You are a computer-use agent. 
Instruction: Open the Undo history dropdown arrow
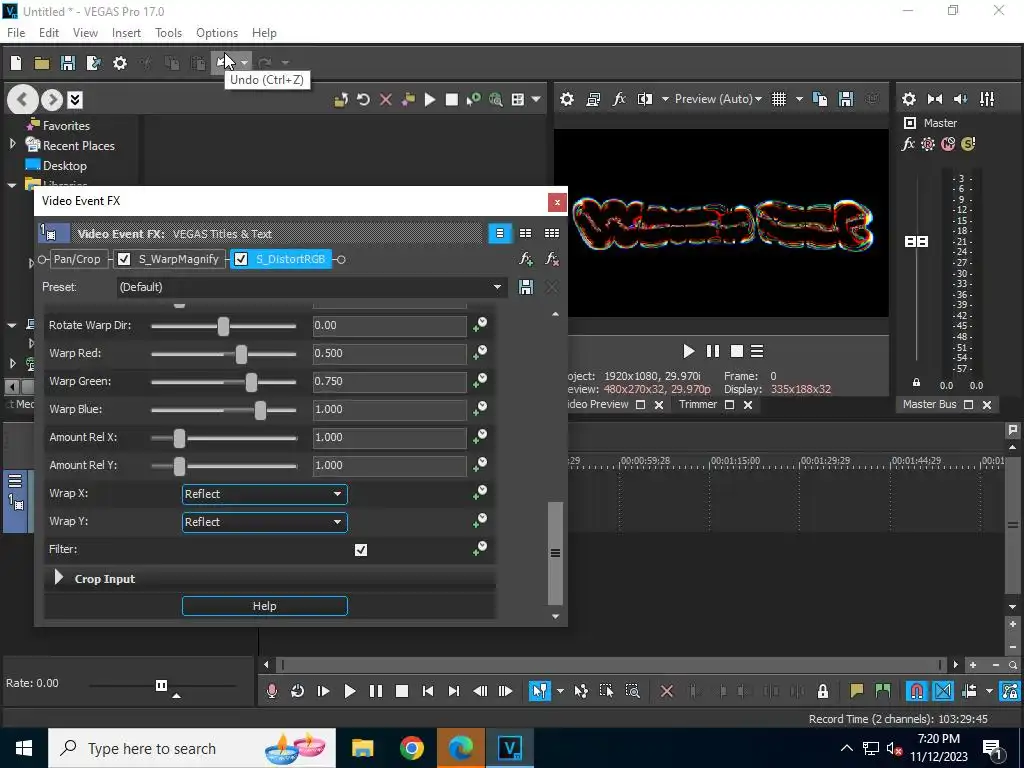[x=244, y=63]
